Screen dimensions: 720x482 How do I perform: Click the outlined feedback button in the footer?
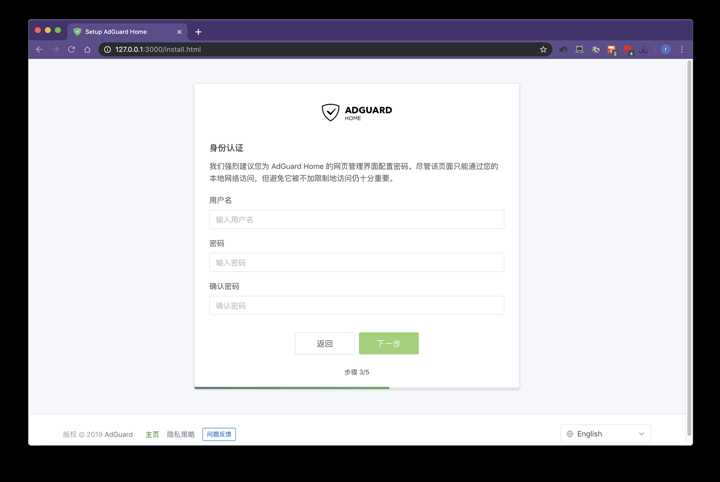coord(219,434)
